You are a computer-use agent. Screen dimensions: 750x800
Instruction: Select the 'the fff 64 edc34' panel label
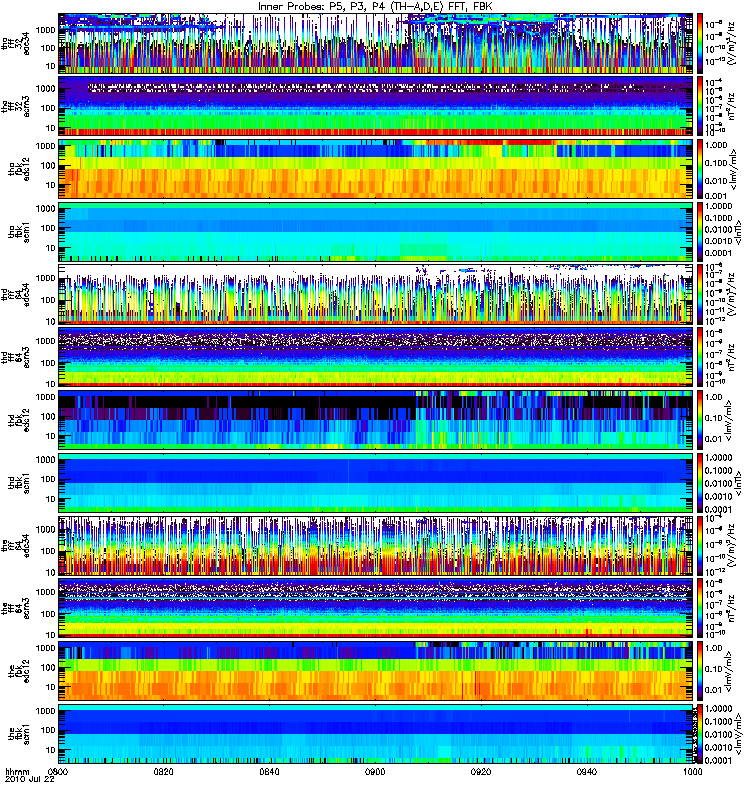click(15, 546)
